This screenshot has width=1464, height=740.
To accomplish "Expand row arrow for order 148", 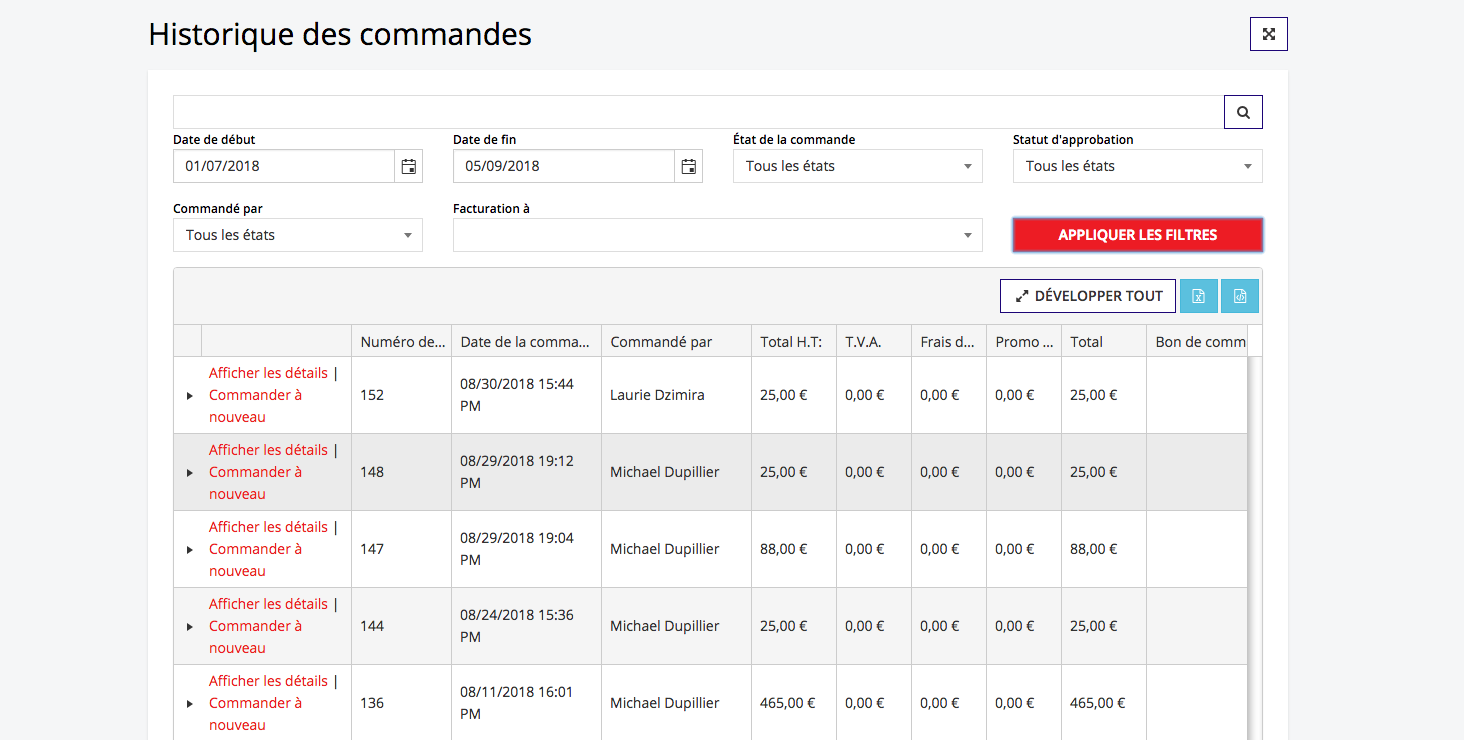I will pyautogui.click(x=189, y=473).
